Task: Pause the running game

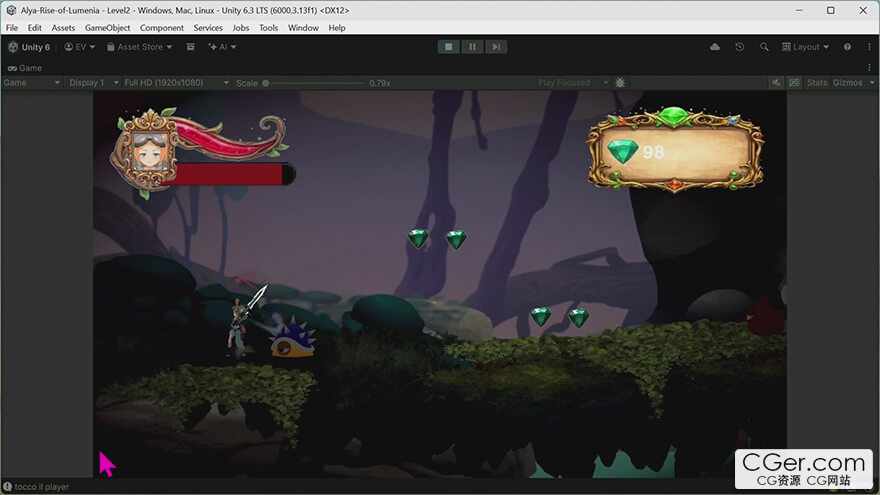Action: tap(472, 47)
